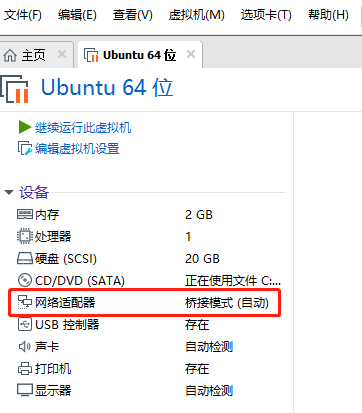
Task: Select the 处理器 device entry
Action: [x=53, y=237]
